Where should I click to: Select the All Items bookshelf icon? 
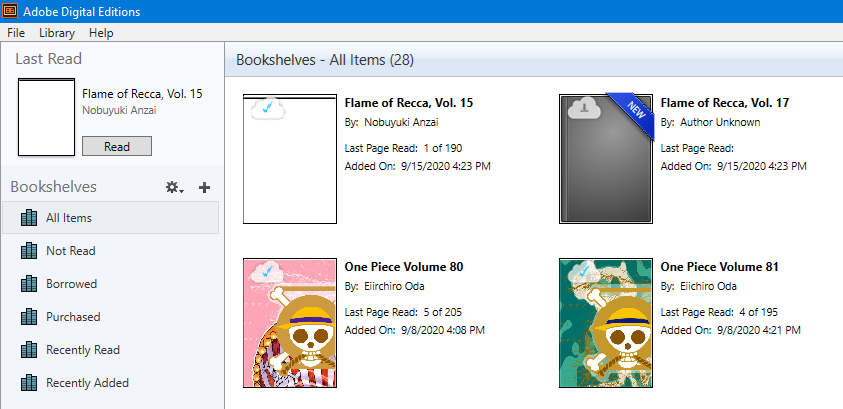[x=28, y=217]
